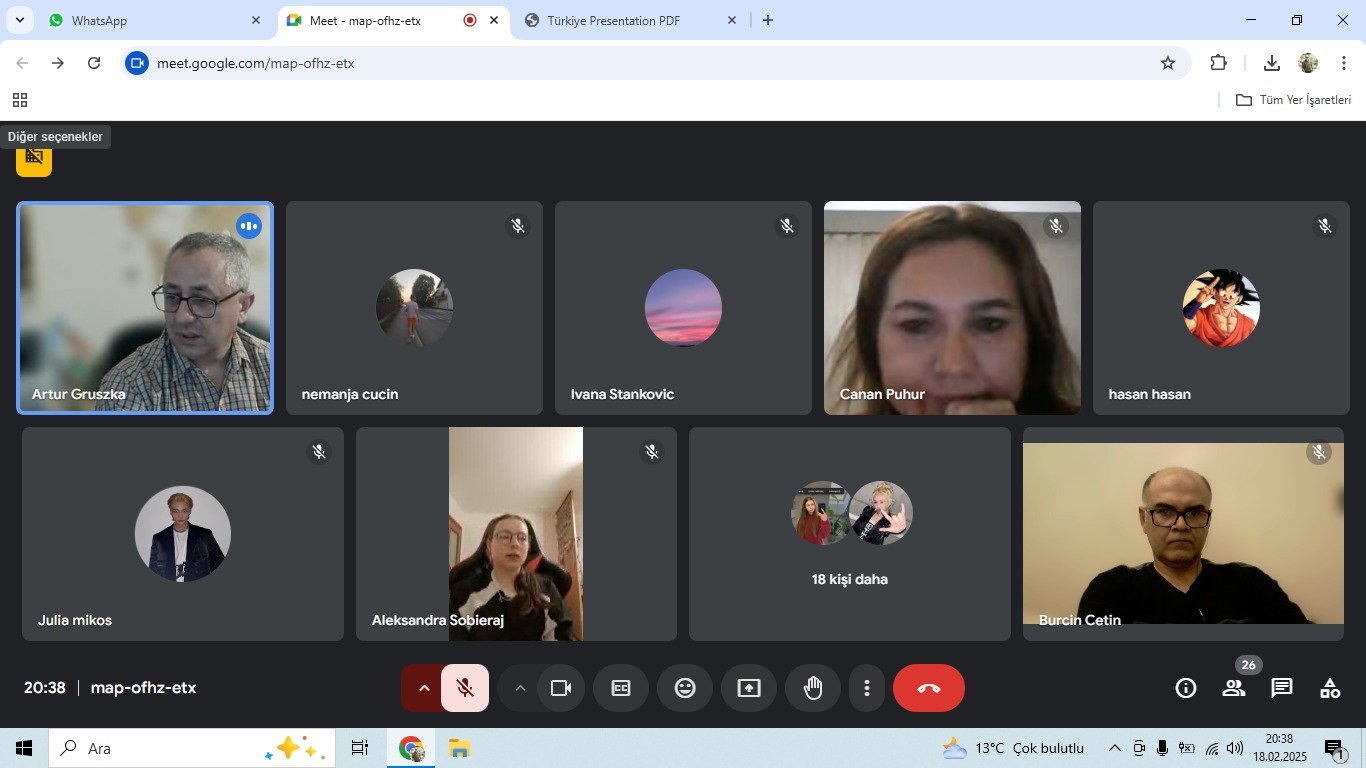Toggle the muted microphone button
This screenshot has width=1366, height=768.
465,688
